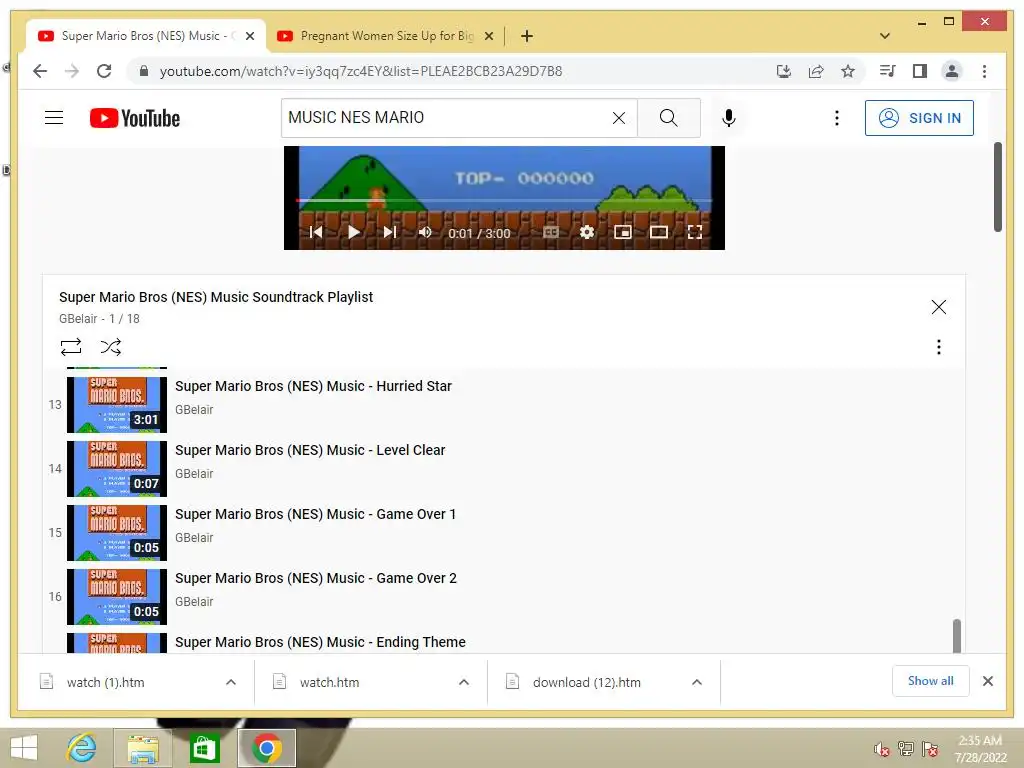This screenshot has height=768, width=1024.
Task: Go to the YouTube home logo
Action: tap(135, 118)
